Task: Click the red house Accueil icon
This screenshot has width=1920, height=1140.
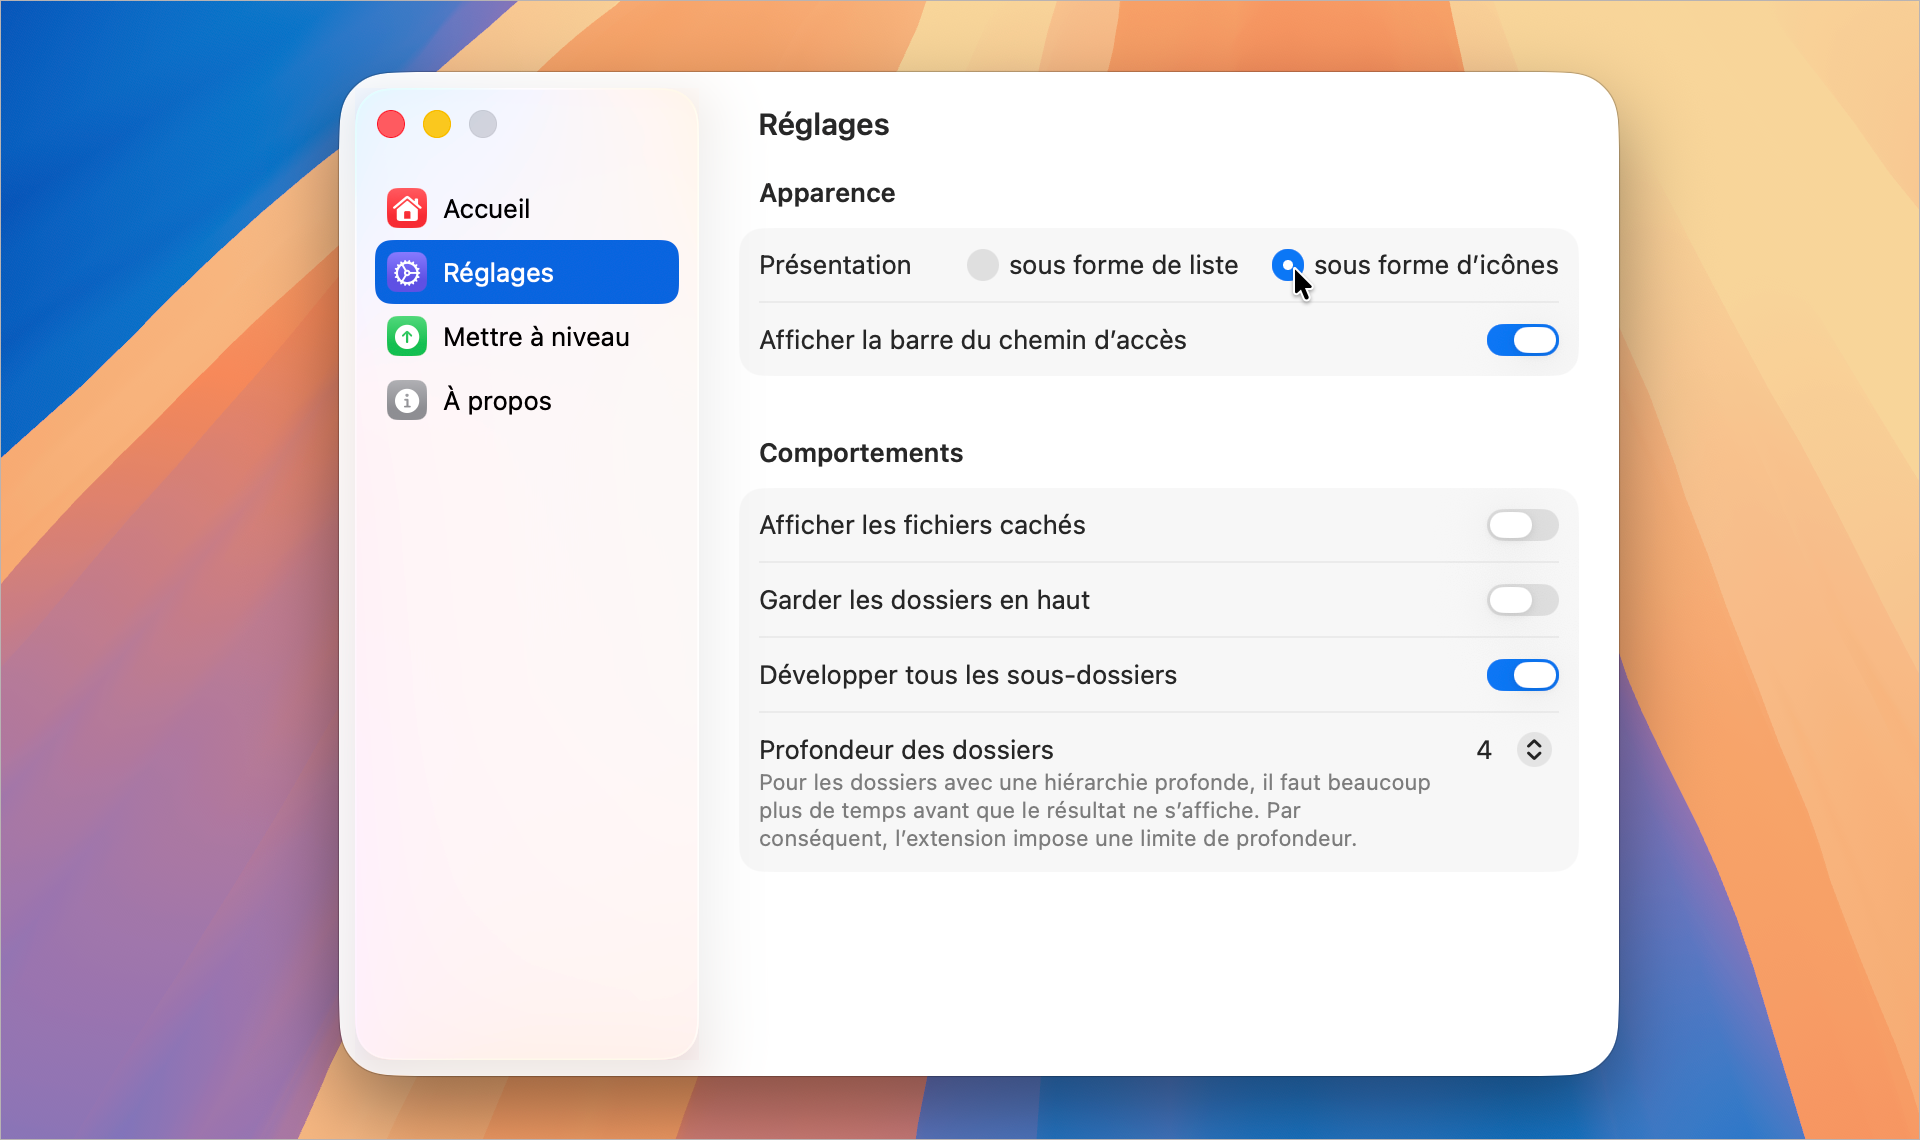Action: pos(407,209)
